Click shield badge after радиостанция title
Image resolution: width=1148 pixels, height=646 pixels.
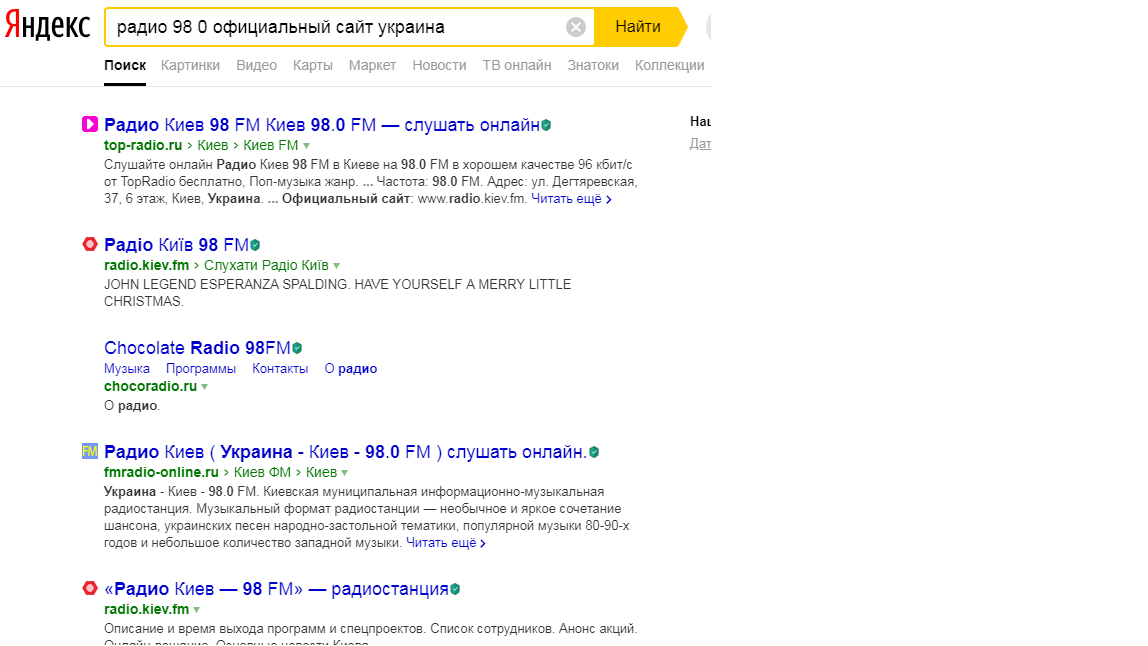pos(455,590)
